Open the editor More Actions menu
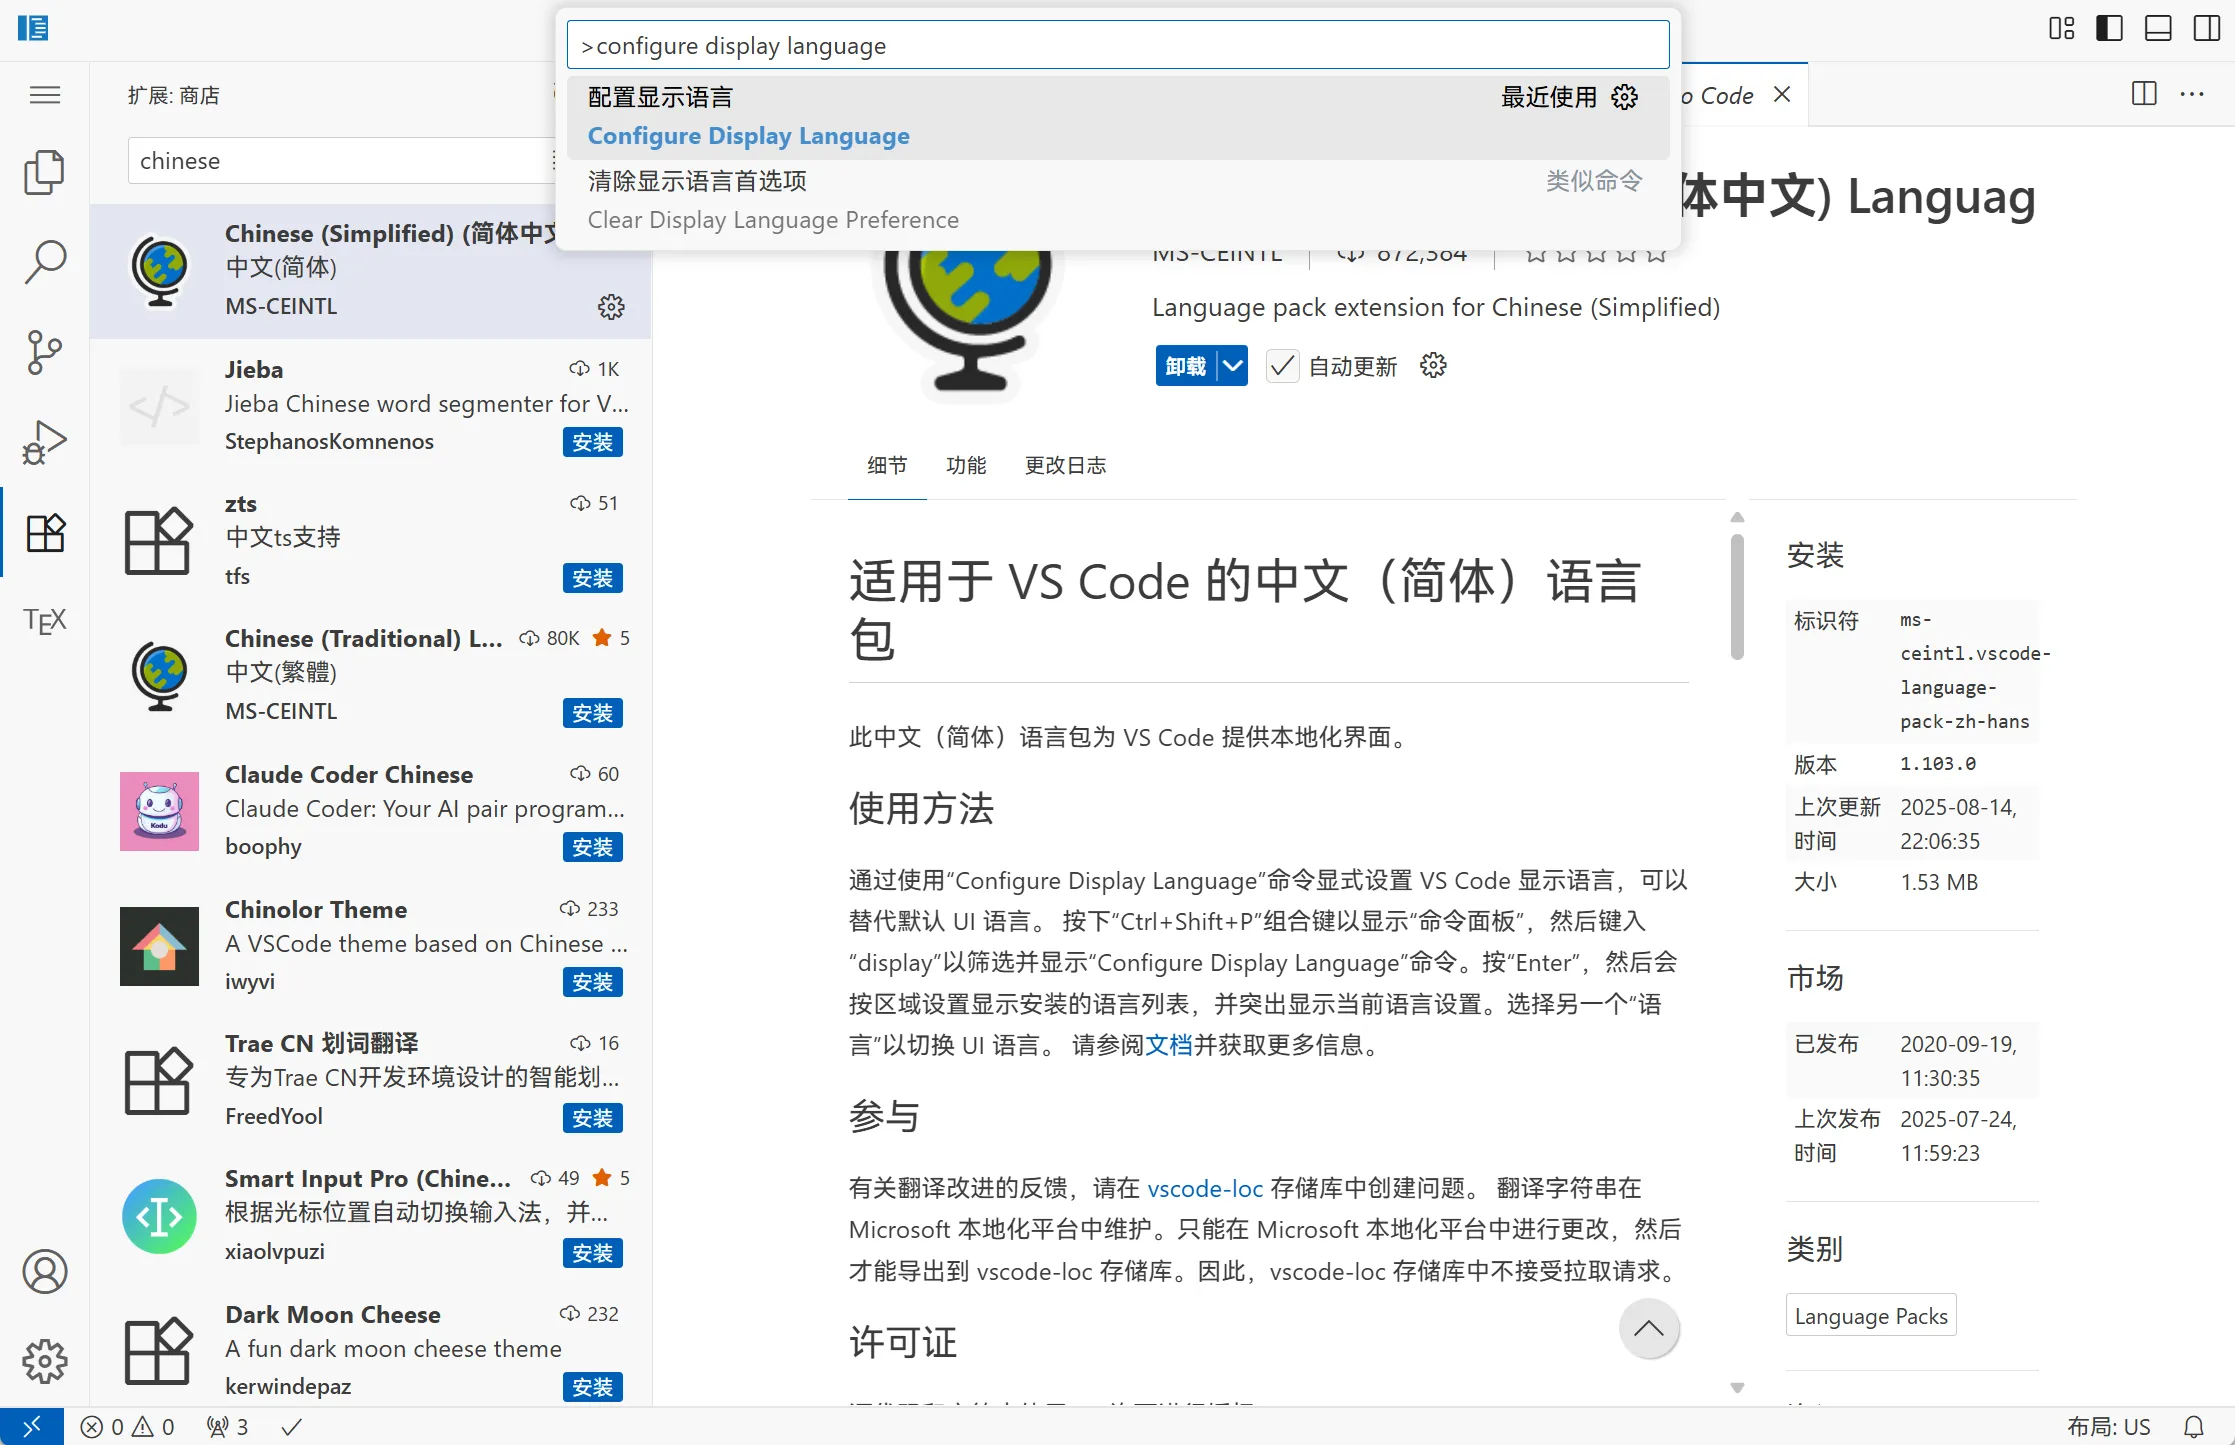2235x1445 pixels. (2192, 94)
